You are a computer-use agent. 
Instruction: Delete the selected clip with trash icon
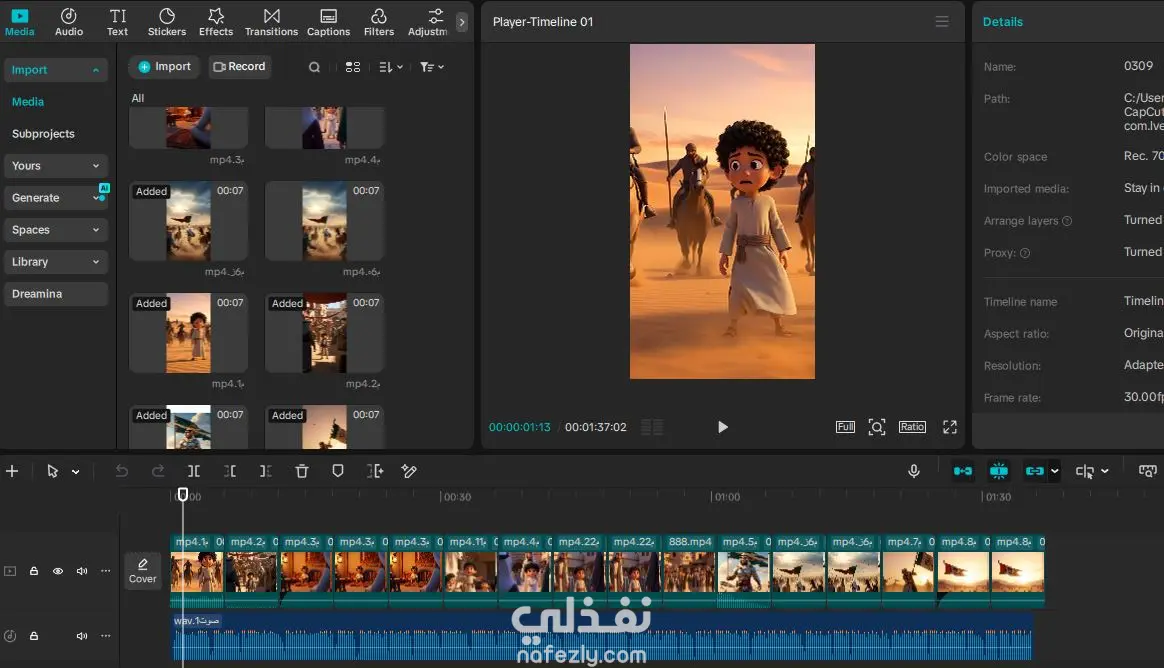pyautogui.click(x=301, y=471)
